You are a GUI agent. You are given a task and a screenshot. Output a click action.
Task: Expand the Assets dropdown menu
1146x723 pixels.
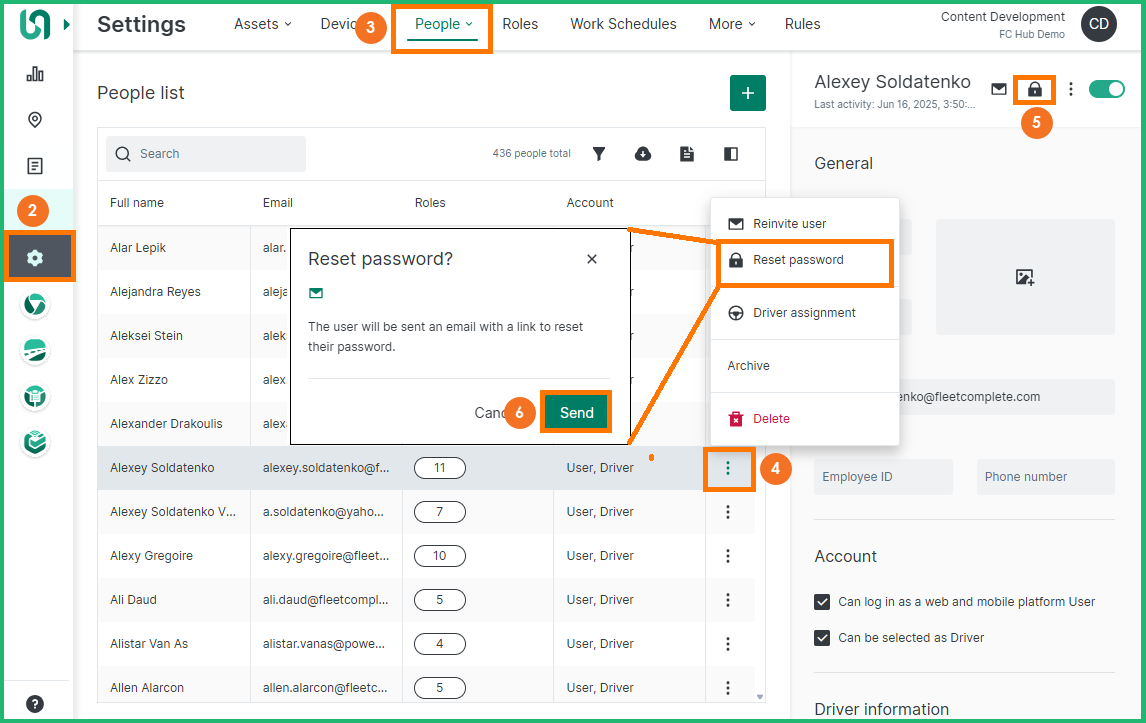262,24
